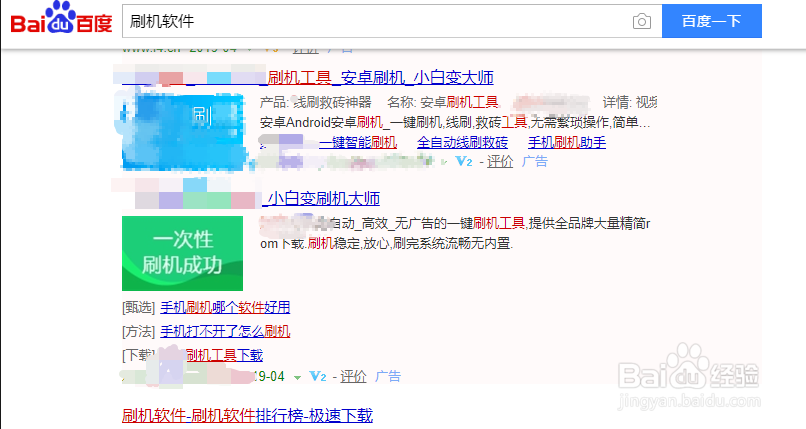Open 手机刷机哪个软件好用 link
806x429 pixels.
tap(225, 308)
